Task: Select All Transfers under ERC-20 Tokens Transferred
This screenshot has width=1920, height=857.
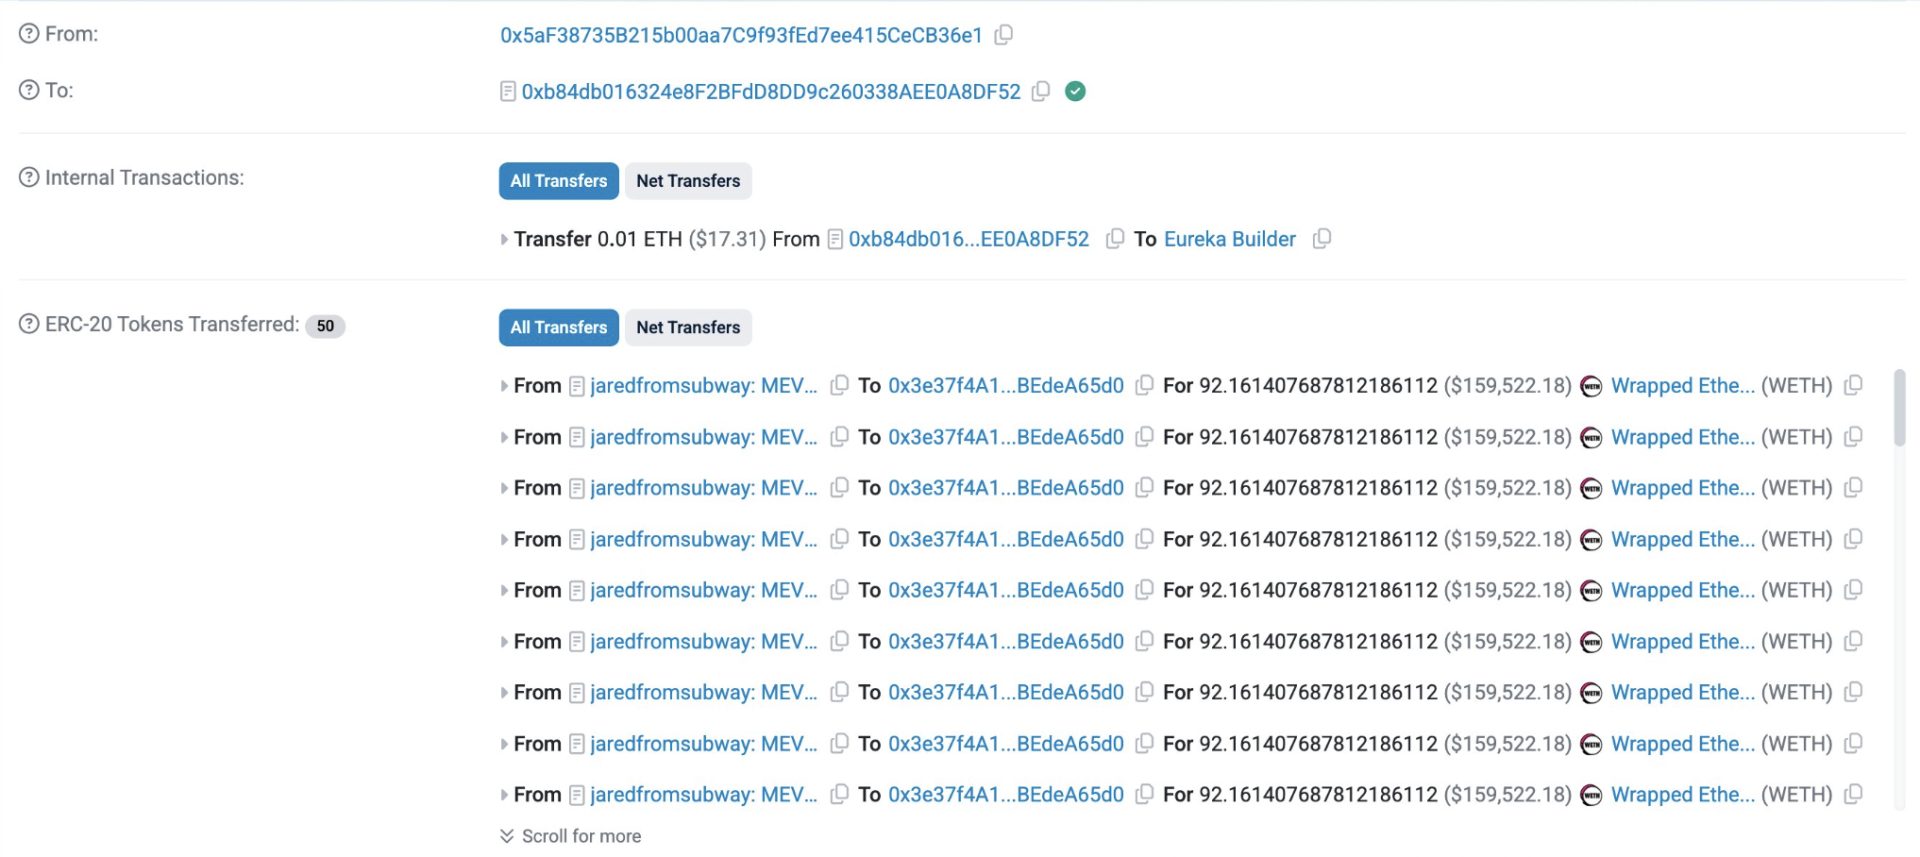Action: 558,328
